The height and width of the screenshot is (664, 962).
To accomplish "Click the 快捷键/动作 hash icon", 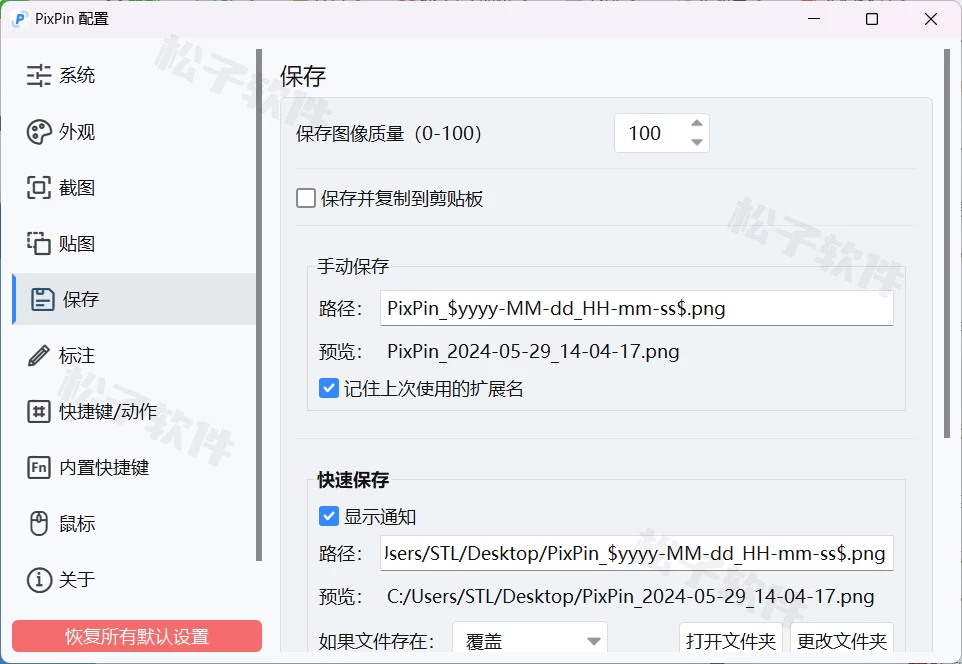I will point(39,412).
